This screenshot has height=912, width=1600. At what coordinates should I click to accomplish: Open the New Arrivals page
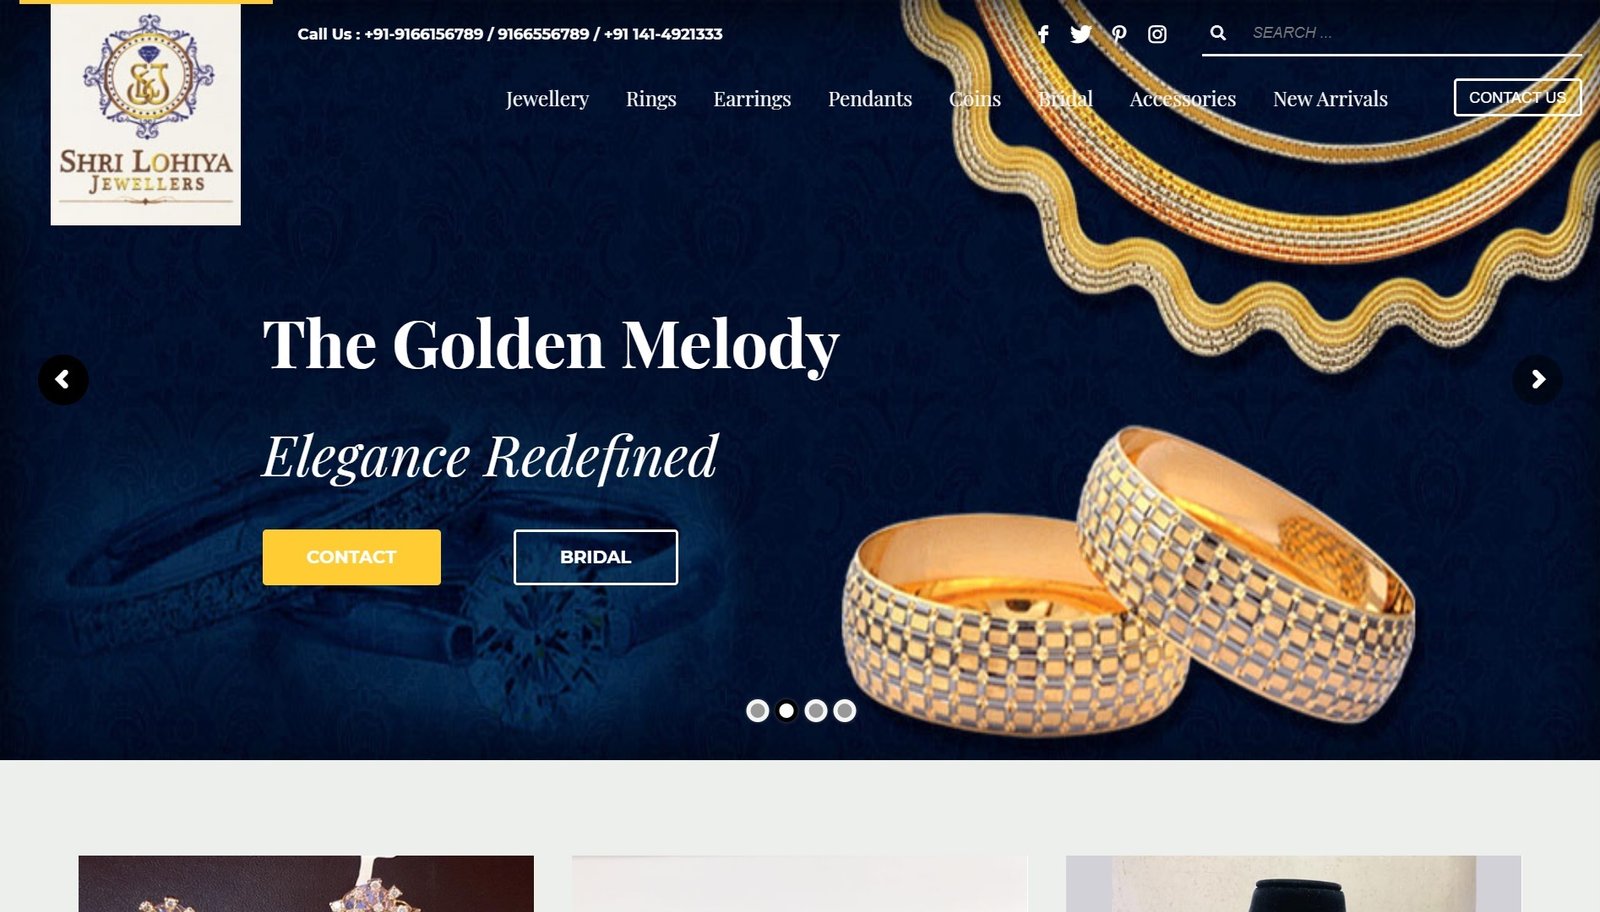(1330, 99)
